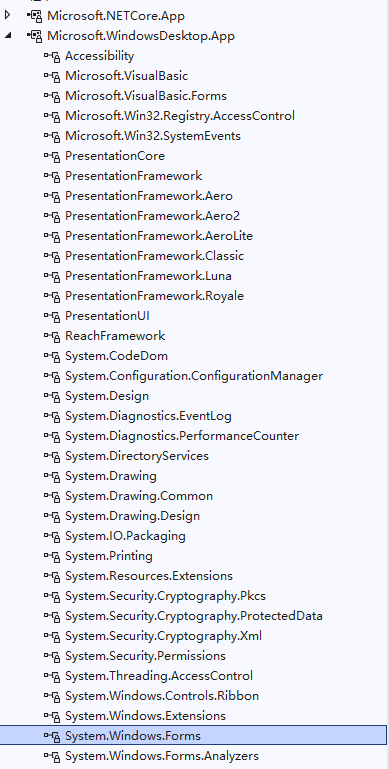Viewport: 389px width, 769px height.
Task: Click the ReachFramework assembly icon
Action: pyautogui.click(x=52, y=336)
